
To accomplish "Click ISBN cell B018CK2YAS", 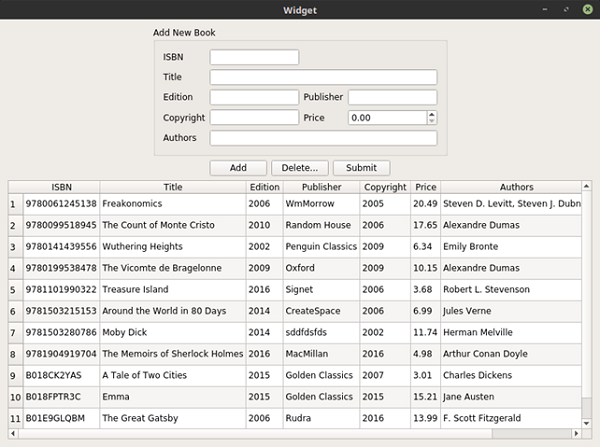I will click(x=61, y=375).
